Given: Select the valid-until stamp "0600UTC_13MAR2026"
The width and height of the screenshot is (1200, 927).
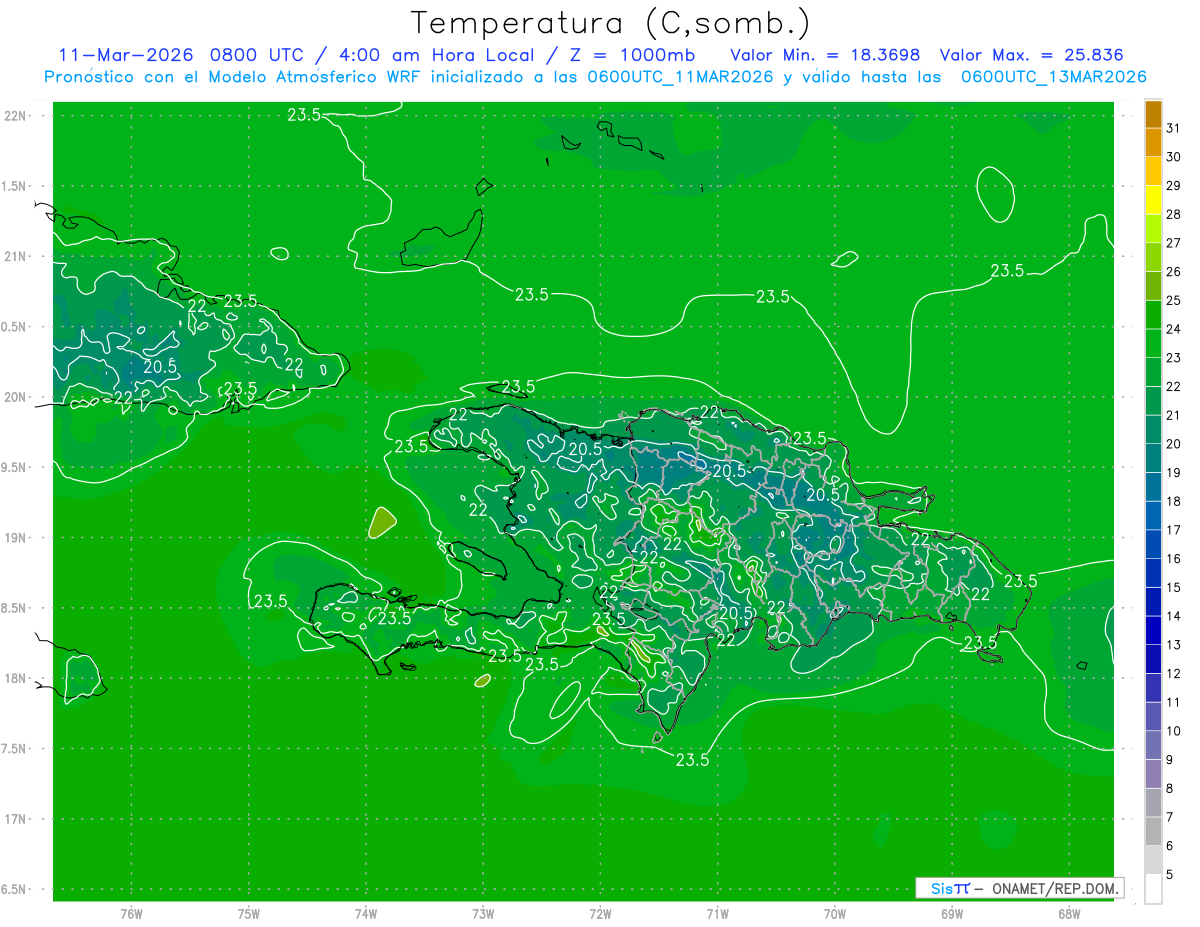Looking at the screenshot, I should pos(1053,77).
